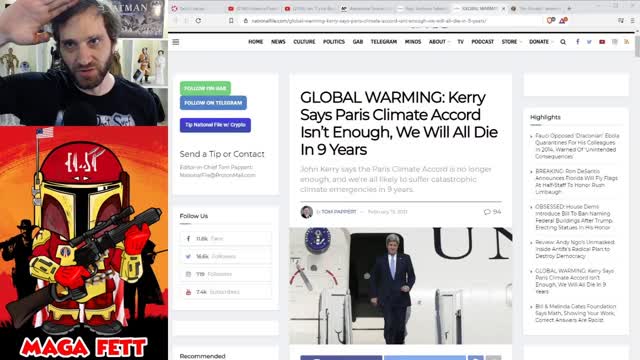This screenshot has height=360, width=640.
Task: Open the browser main menu icon
Action: 633,20
